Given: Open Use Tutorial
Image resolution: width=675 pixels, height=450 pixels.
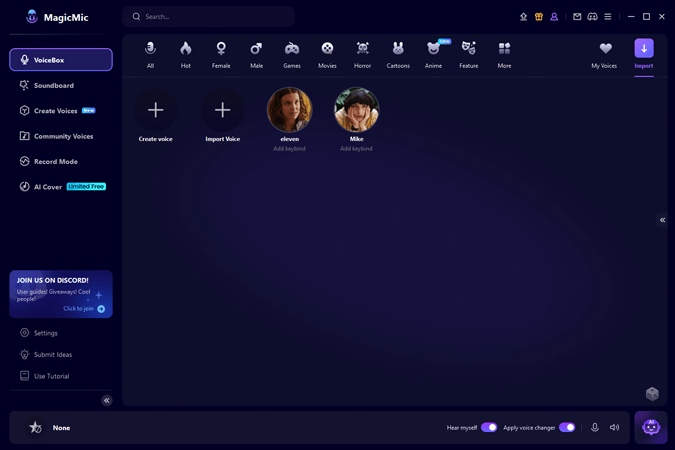Looking at the screenshot, I should 45,376.
